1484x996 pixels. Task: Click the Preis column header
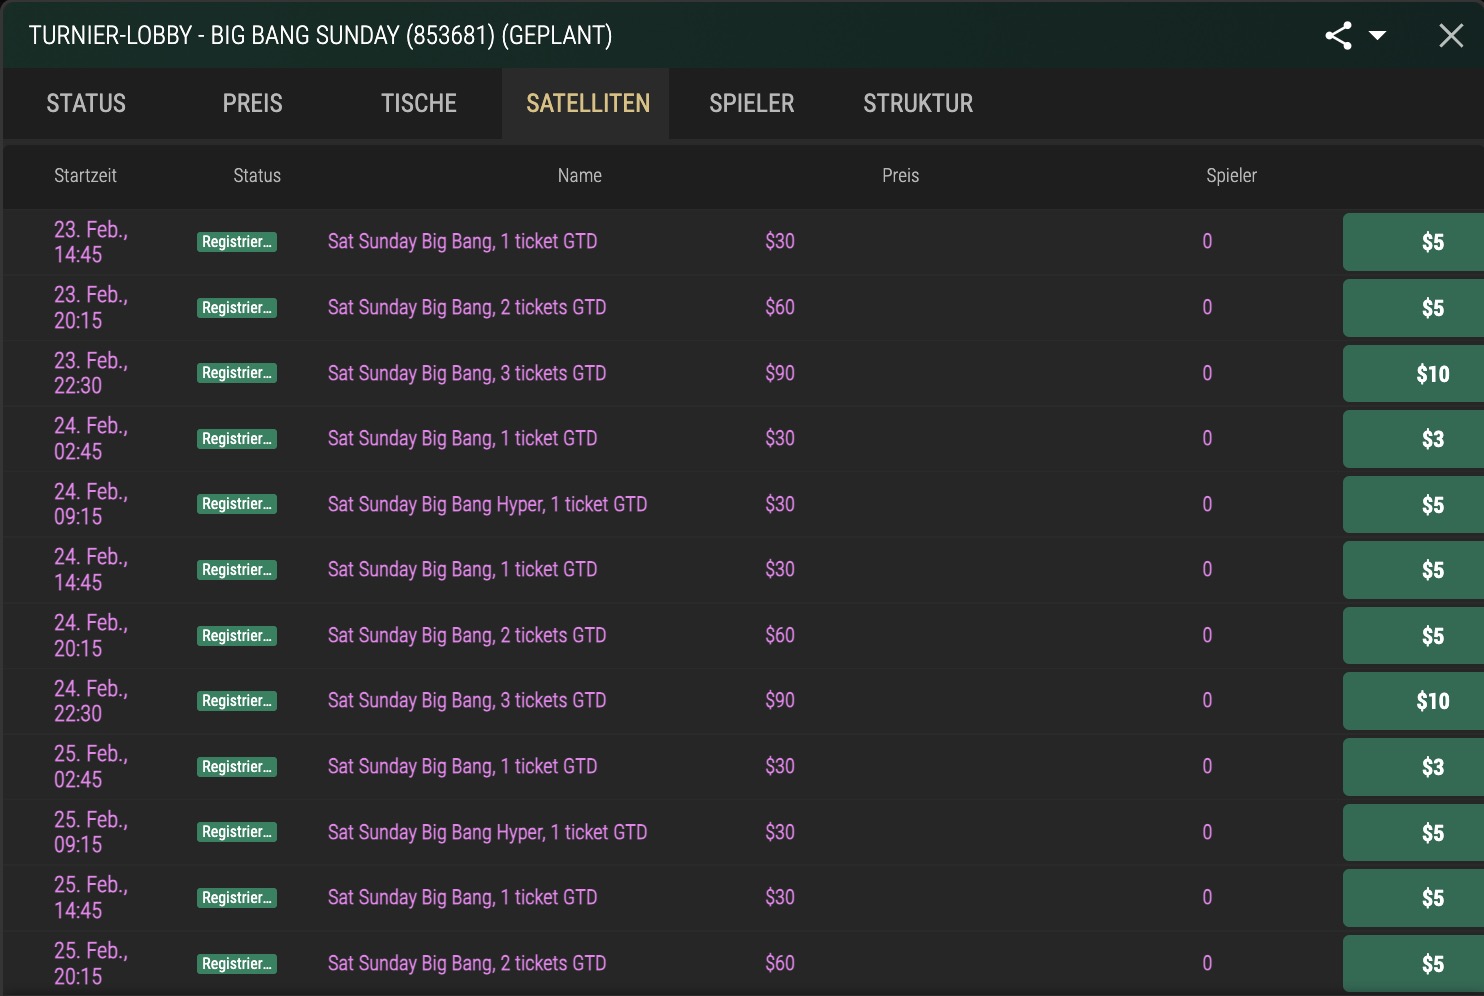point(901,175)
